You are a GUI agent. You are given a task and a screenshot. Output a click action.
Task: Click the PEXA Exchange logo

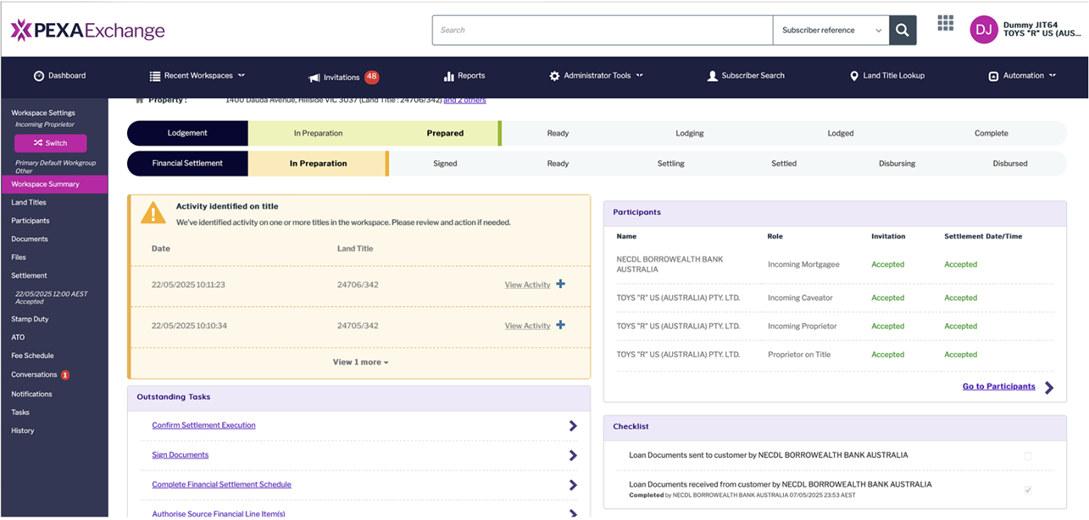point(88,31)
